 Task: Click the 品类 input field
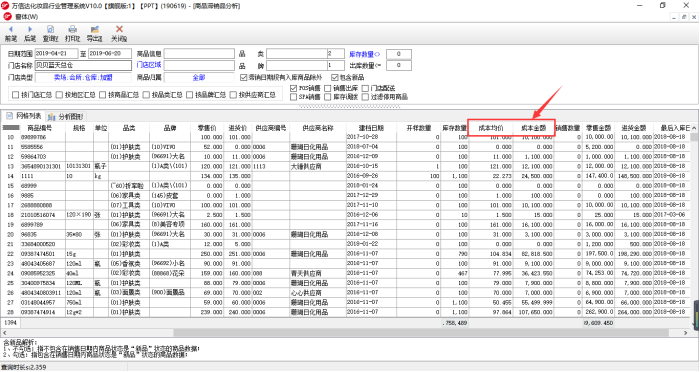pos(297,54)
